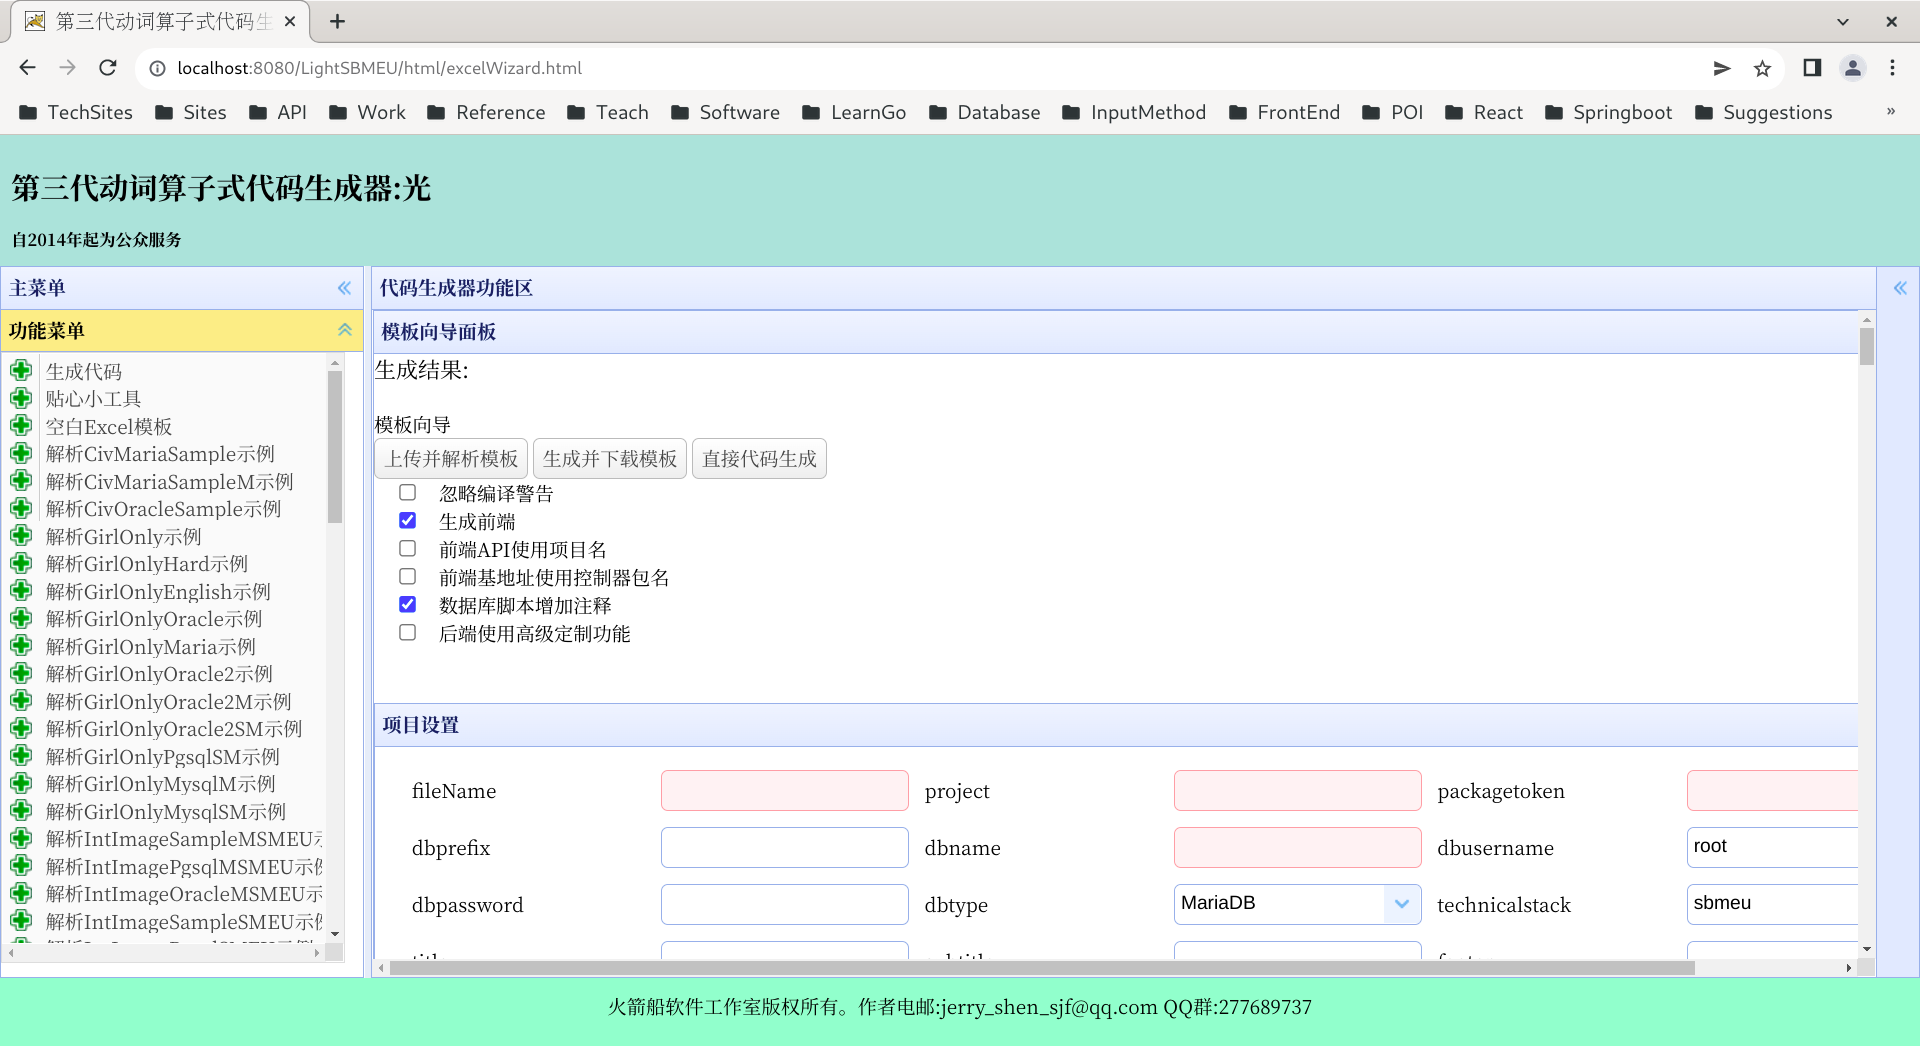Click green plus icon beside 空白Excel模板
The height and width of the screenshot is (1046, 1920).
[x=21, y=426]
